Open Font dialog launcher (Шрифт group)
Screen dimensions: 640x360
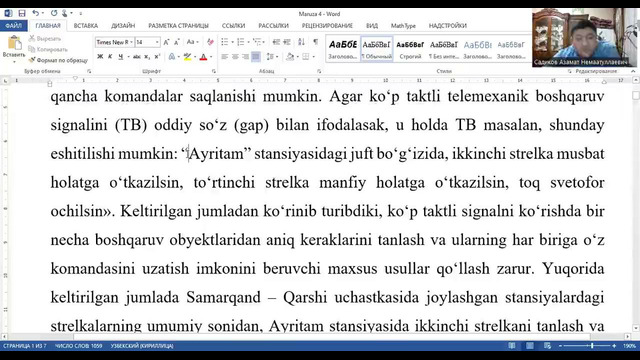(213, 71)
